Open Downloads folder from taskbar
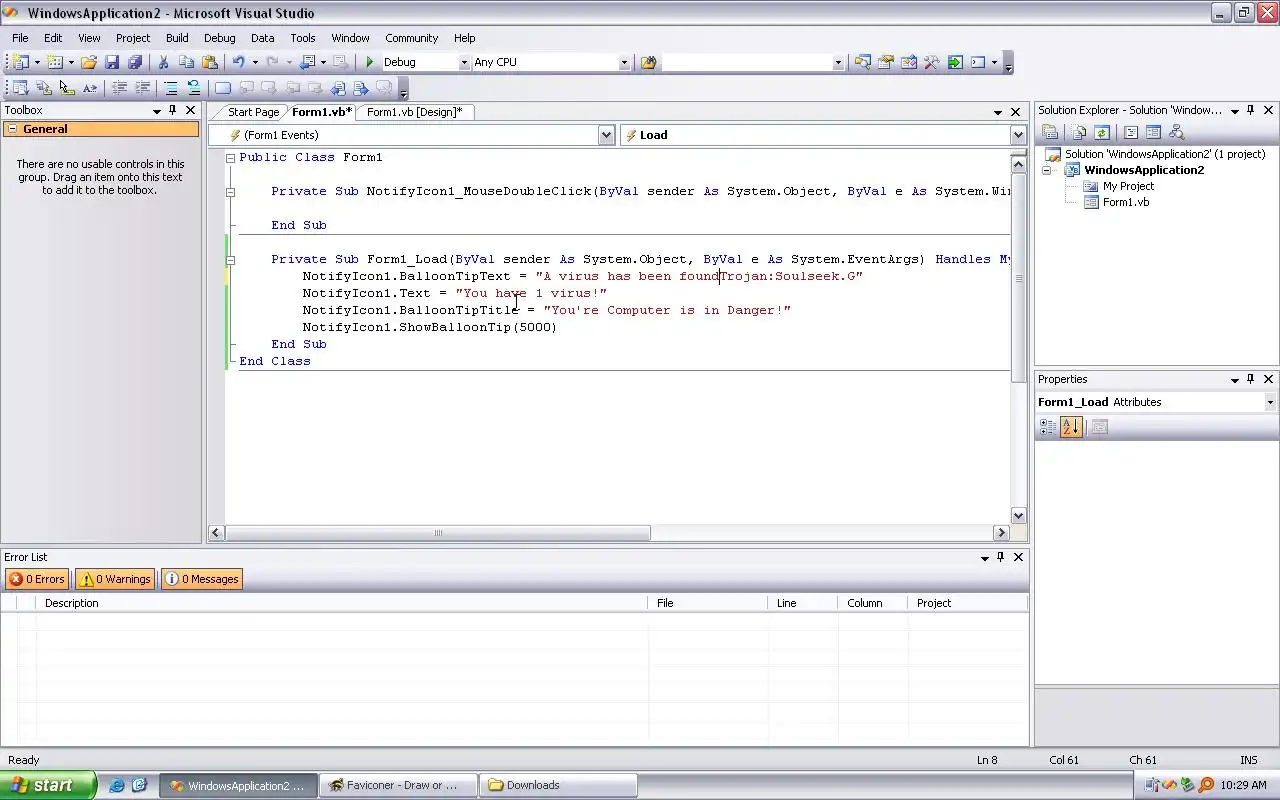Screen dimensions: 1280x800 (x=556, y=785)
